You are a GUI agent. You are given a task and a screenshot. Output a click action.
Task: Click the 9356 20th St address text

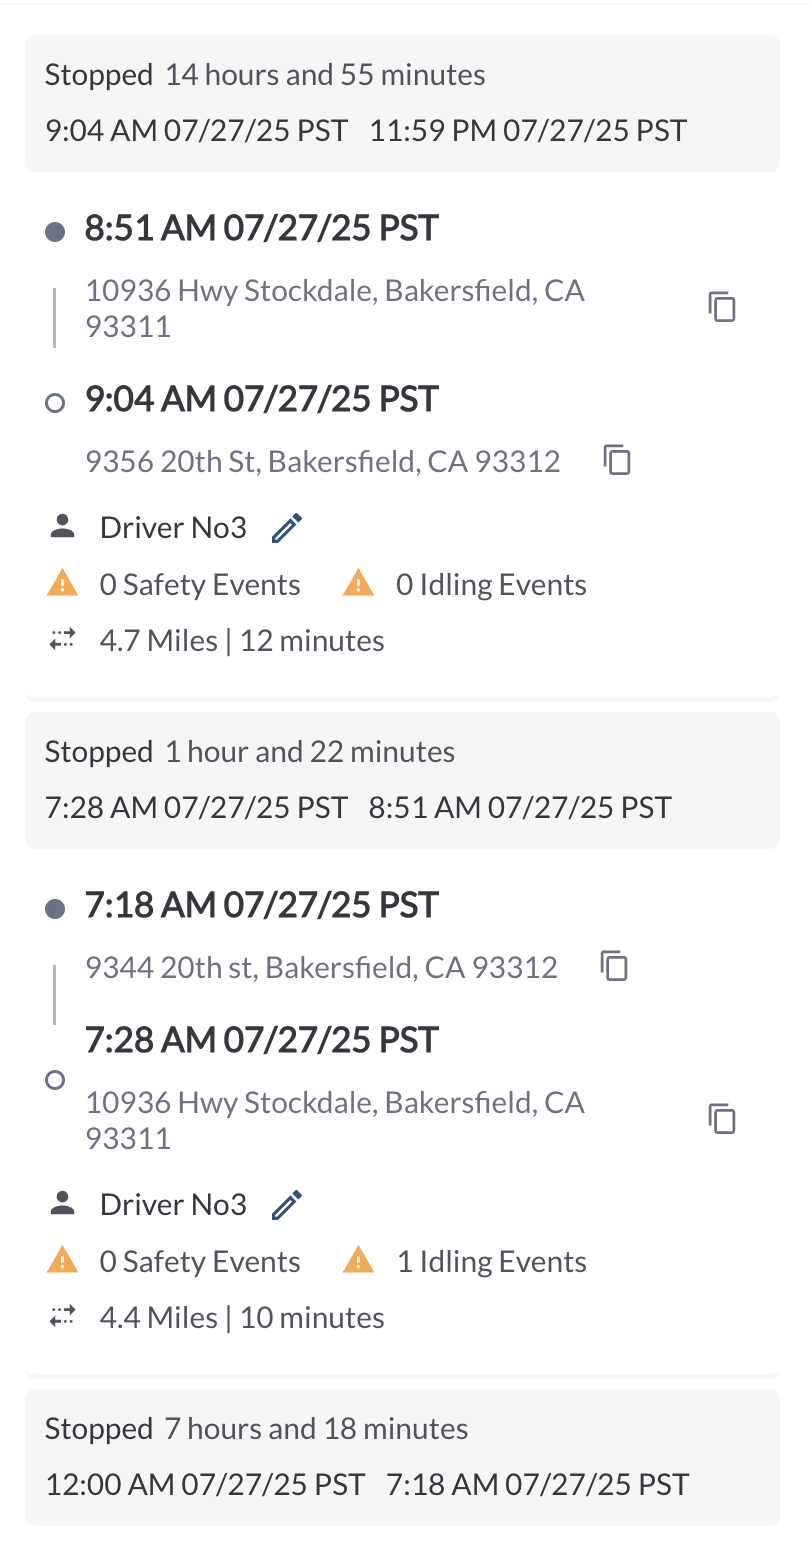pyautogui.click(x=322, y=461)
